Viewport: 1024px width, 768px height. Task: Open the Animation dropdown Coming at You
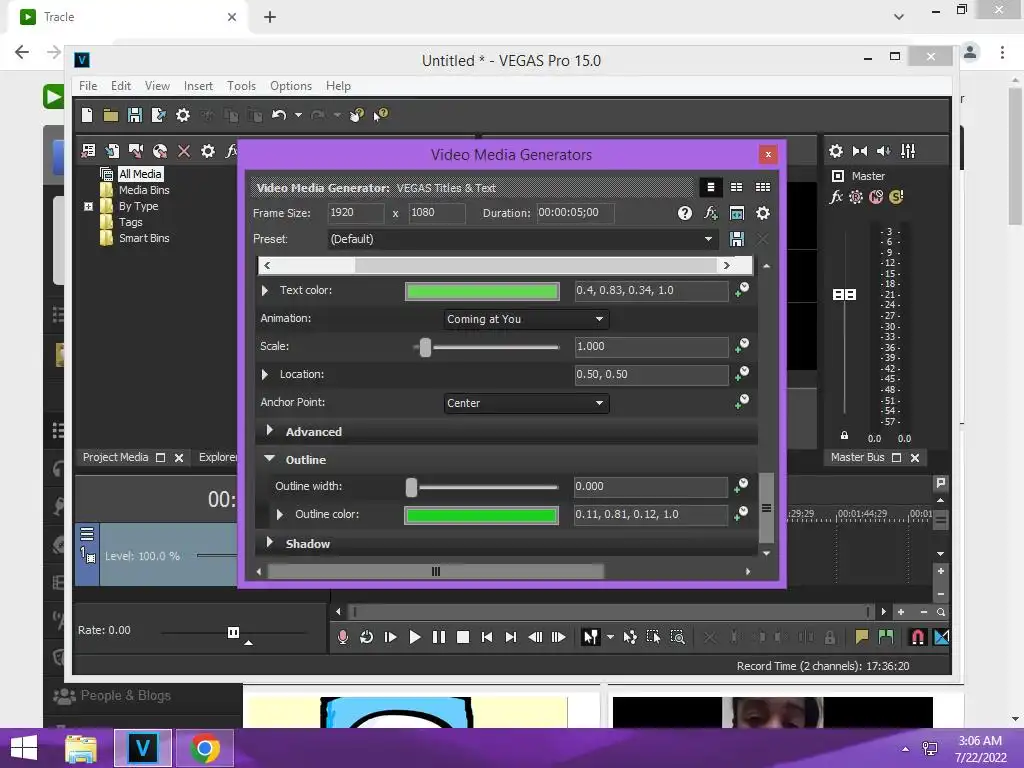coord(526,319)
